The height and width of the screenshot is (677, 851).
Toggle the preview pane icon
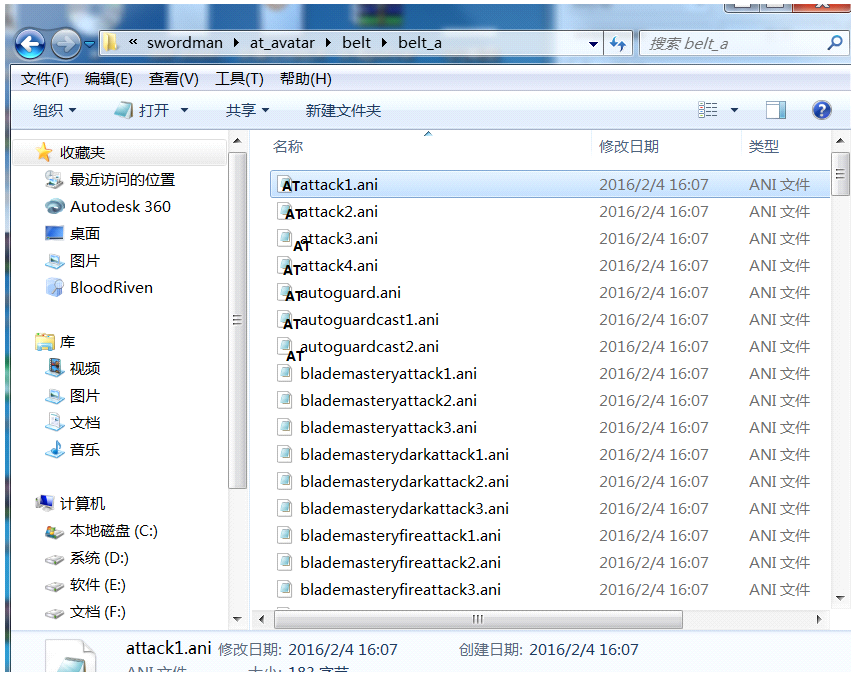coord(776,110)
